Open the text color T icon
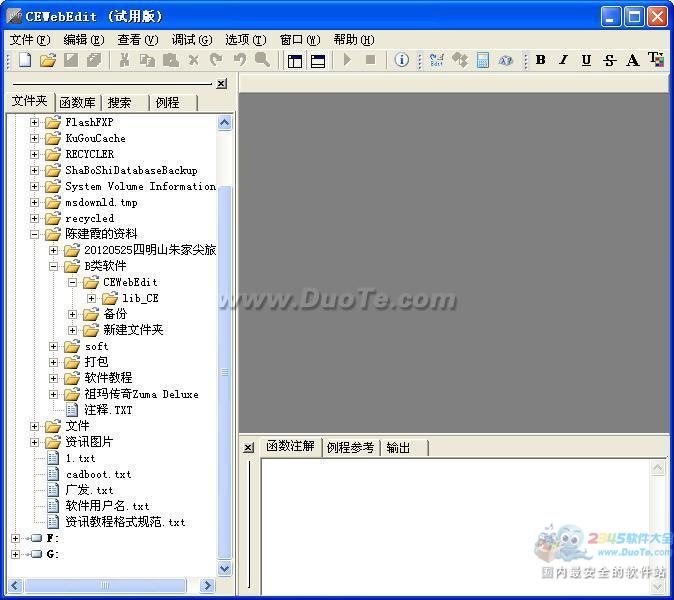Screen dimensions: 674x600 point(656,60)
